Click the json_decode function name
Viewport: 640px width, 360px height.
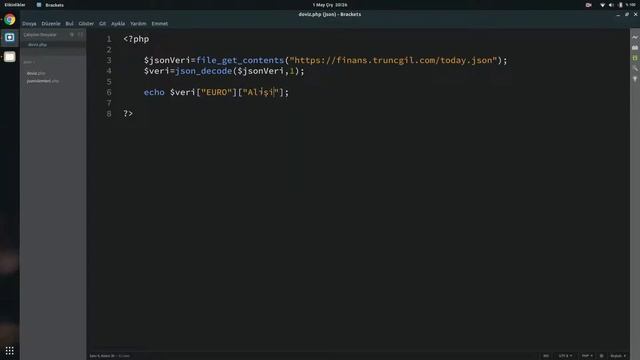[204, 71]
